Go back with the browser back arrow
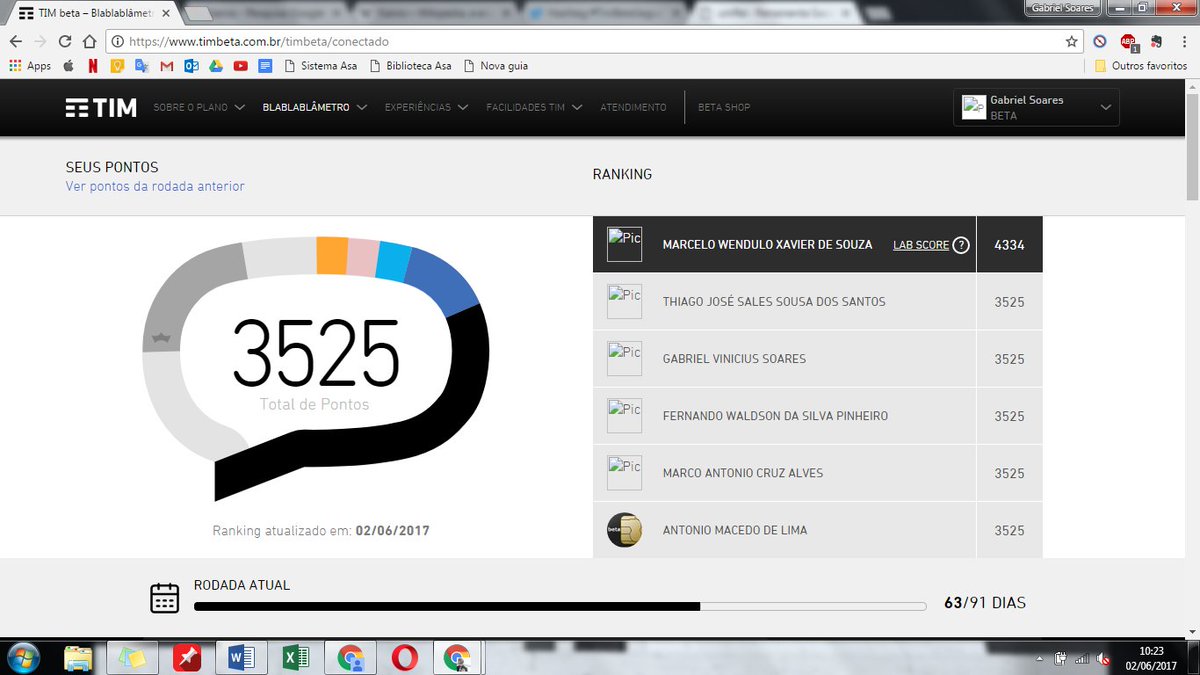The image size is (1200, 675). click(x=16, y=42)
